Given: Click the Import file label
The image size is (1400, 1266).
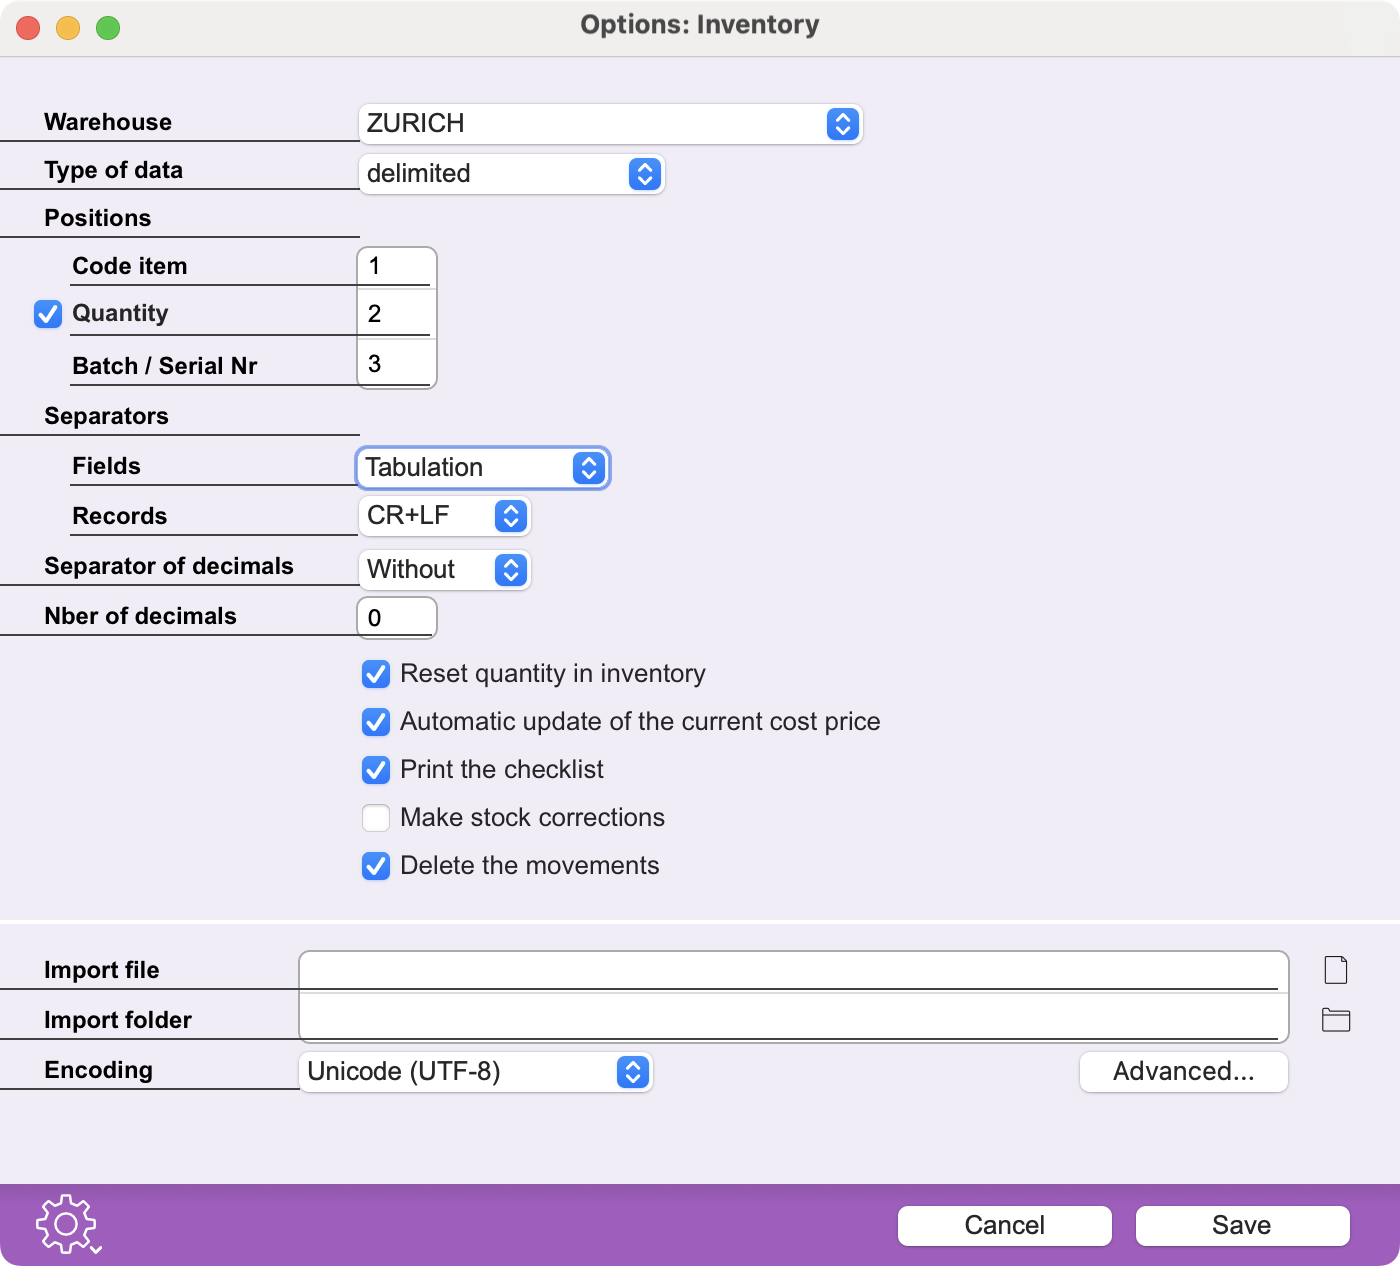Looking at the screenshot, I should pos(101,970).
